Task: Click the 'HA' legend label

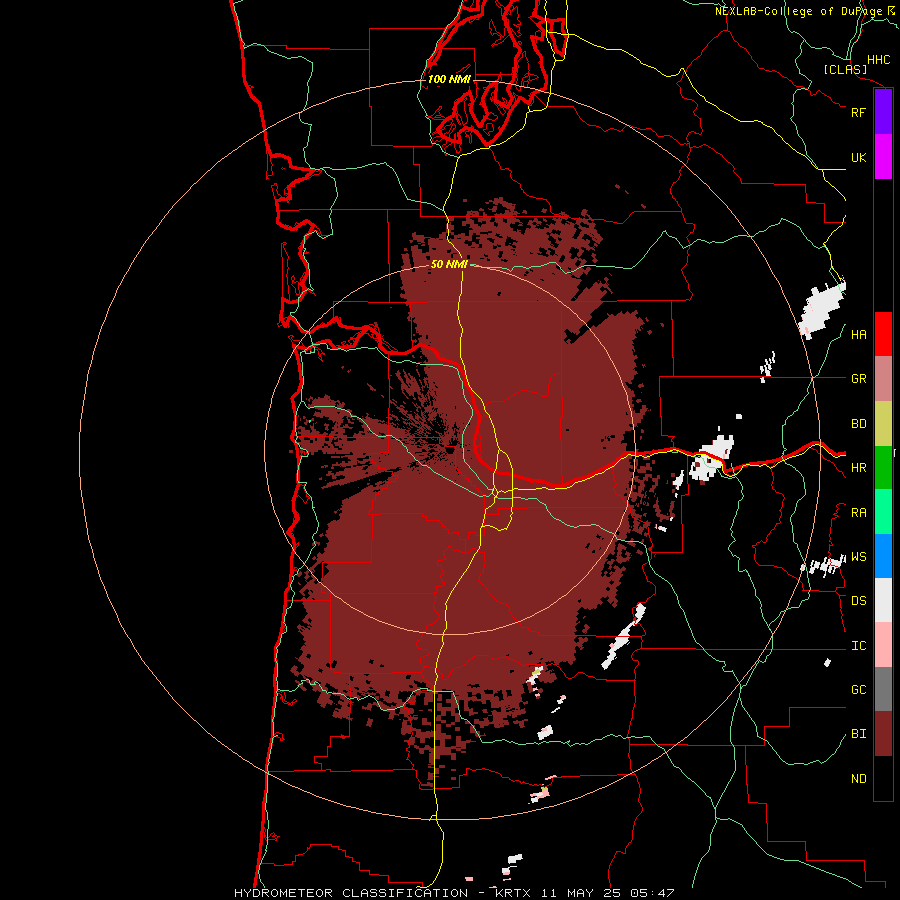Action: point(859,334)
